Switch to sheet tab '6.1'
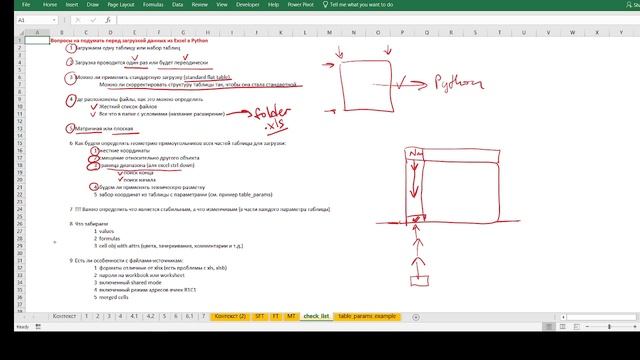 (x=189, y=316)
